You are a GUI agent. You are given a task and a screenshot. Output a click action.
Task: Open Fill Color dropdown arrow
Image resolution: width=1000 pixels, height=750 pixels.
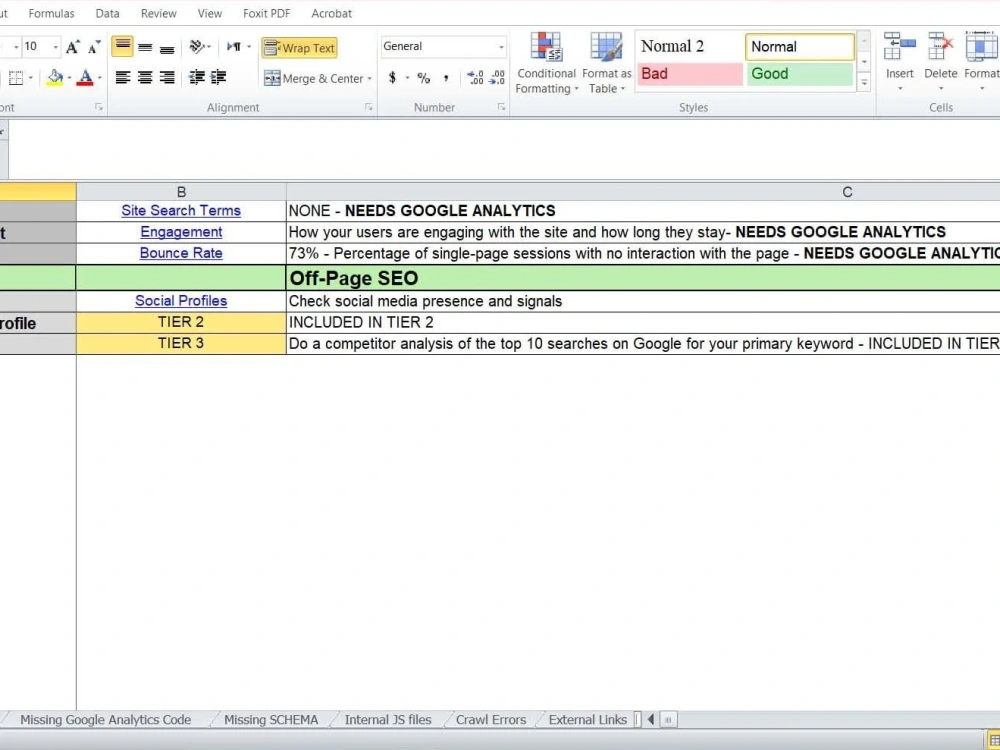coord(69,79)
